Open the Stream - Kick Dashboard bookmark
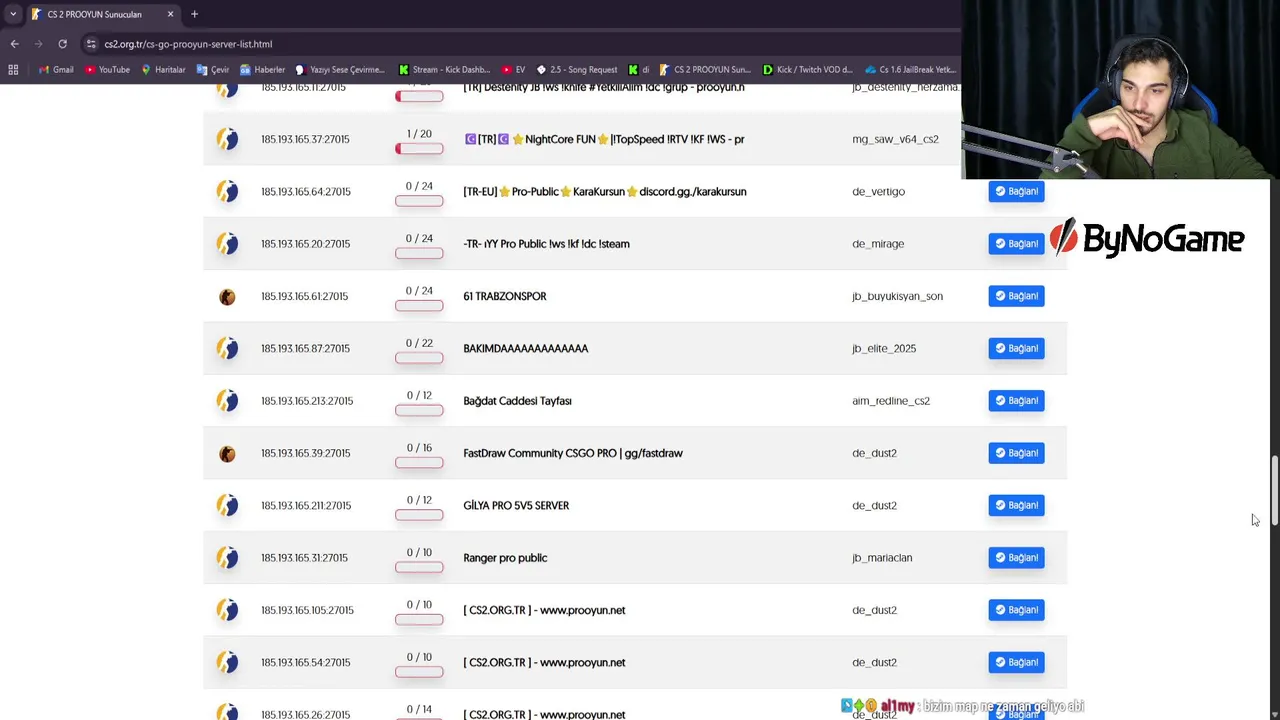Screen dimensions: 1280x720 444,70
